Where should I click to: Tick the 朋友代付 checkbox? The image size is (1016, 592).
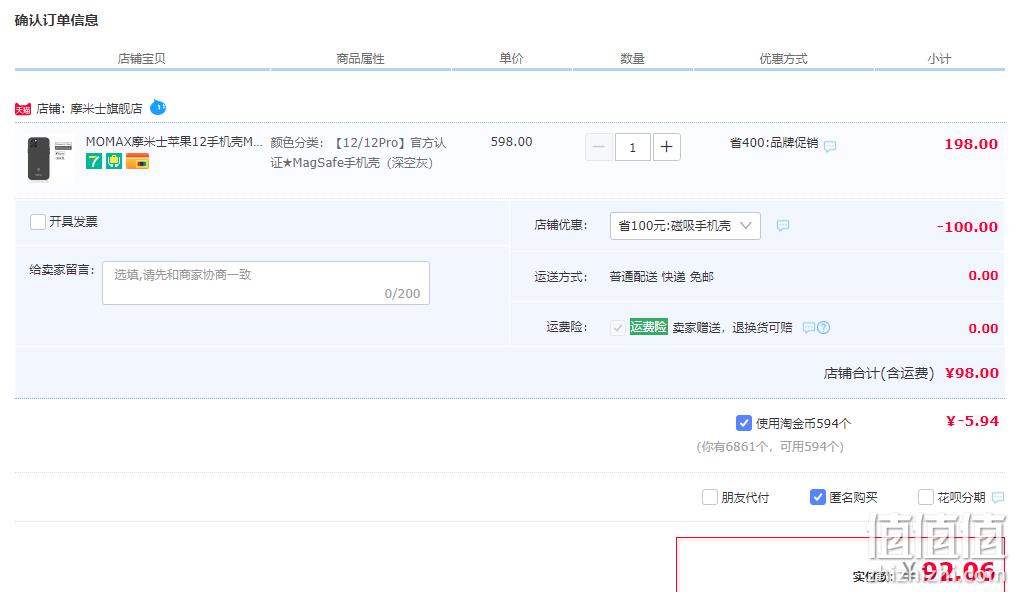710,497
